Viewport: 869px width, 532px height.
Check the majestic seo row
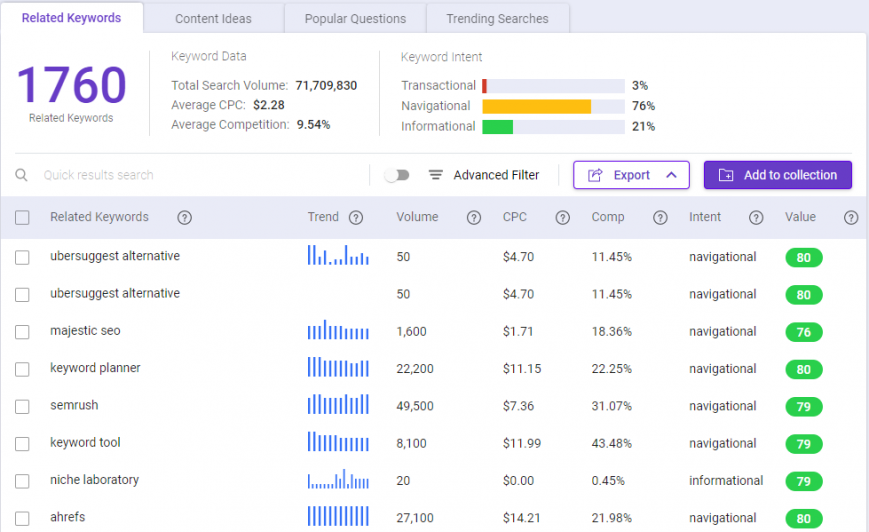pos(22,332)
